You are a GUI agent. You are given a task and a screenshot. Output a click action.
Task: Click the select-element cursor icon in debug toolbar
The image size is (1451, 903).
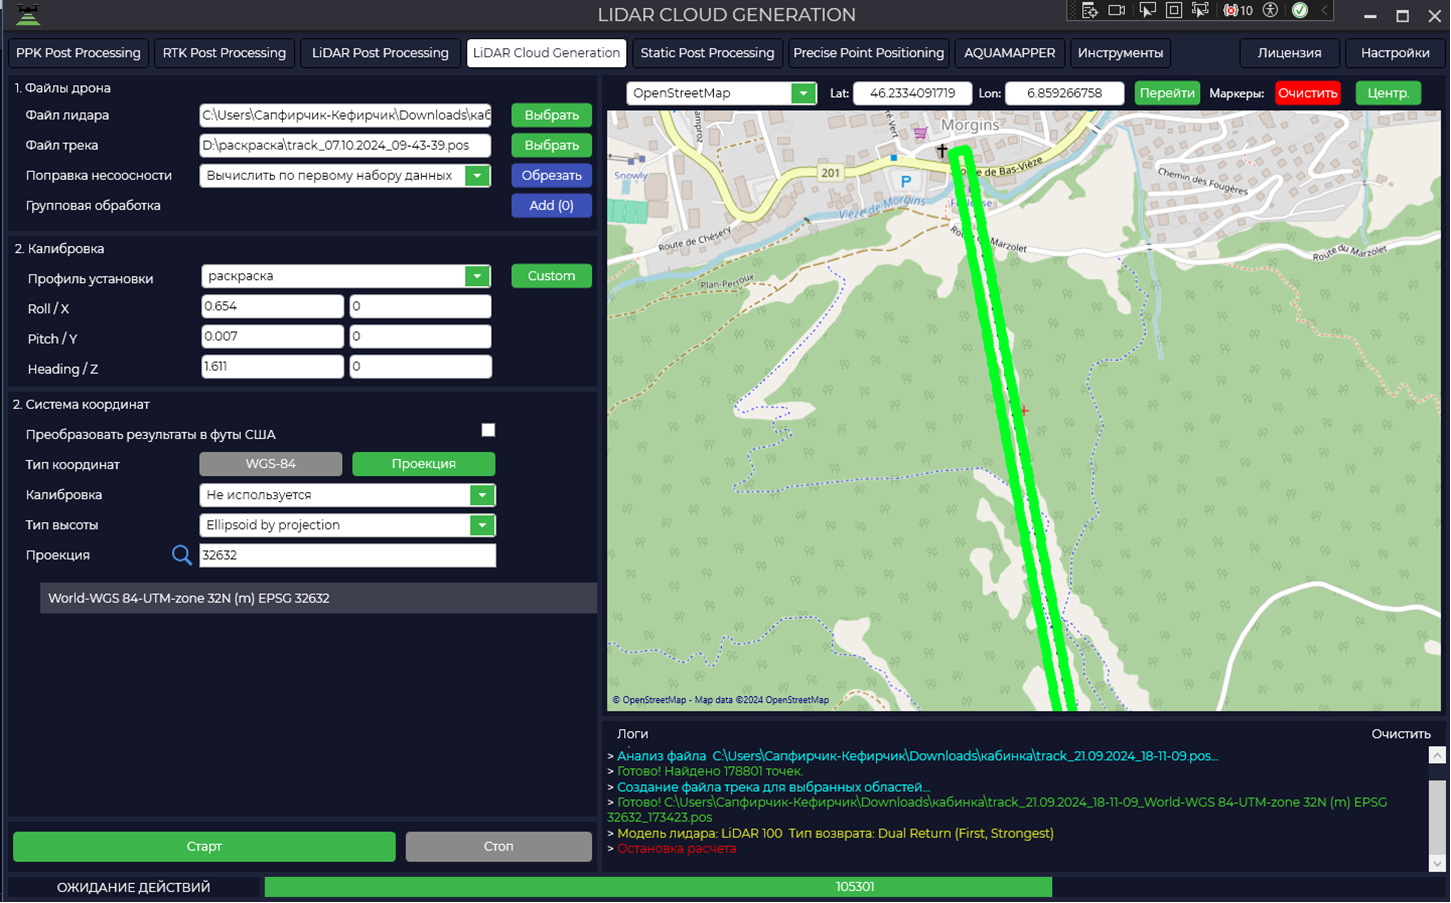tap(1147, 10)
